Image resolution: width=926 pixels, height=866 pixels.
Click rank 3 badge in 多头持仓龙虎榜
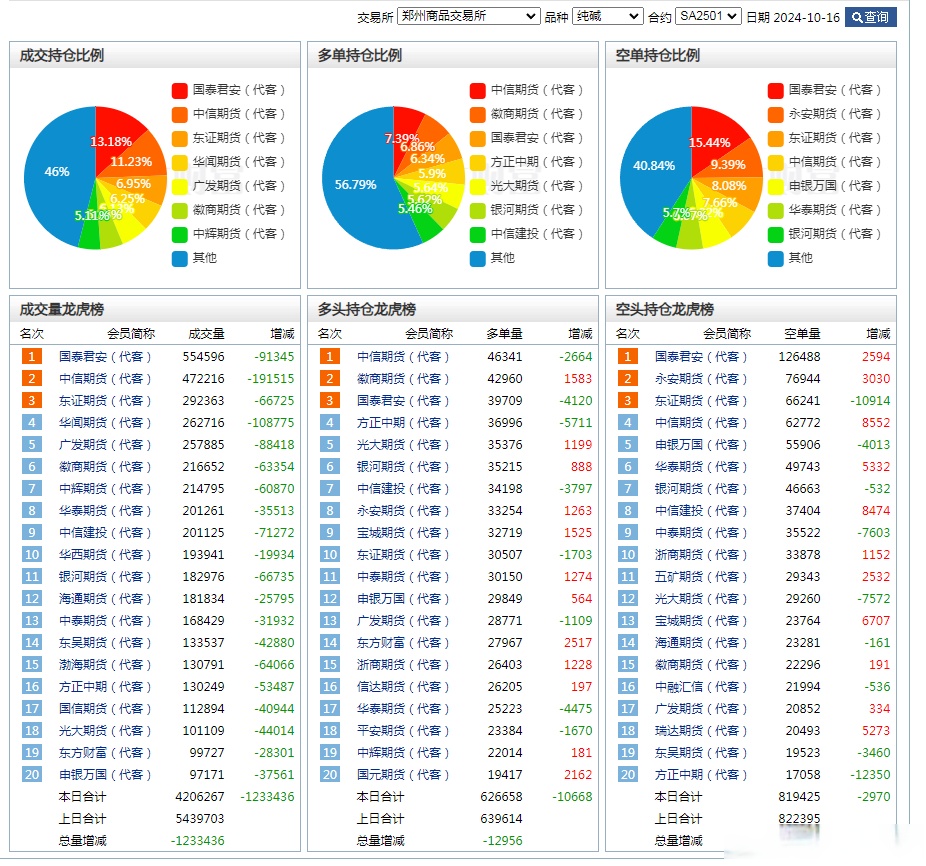pos(330,400)
